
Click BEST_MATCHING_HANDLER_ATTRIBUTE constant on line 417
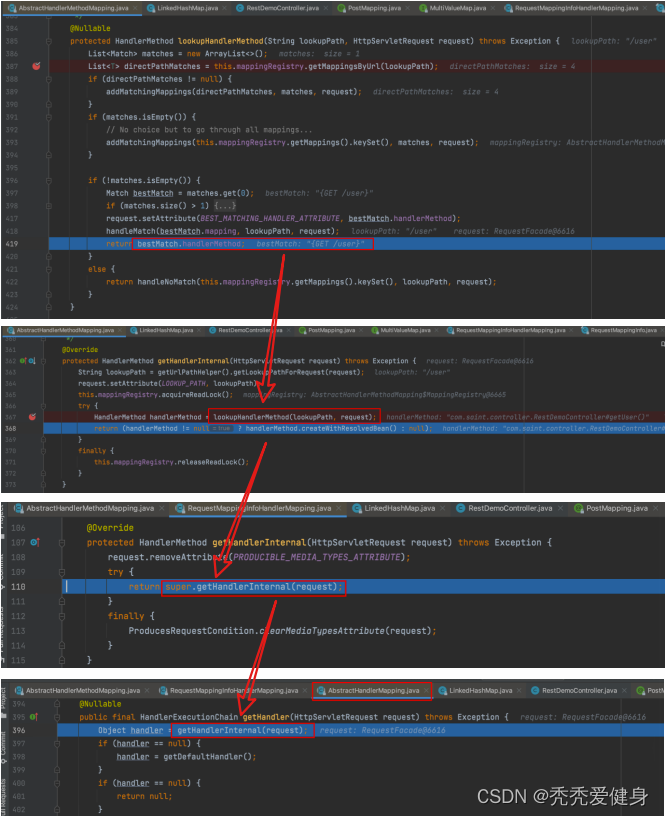270,219
